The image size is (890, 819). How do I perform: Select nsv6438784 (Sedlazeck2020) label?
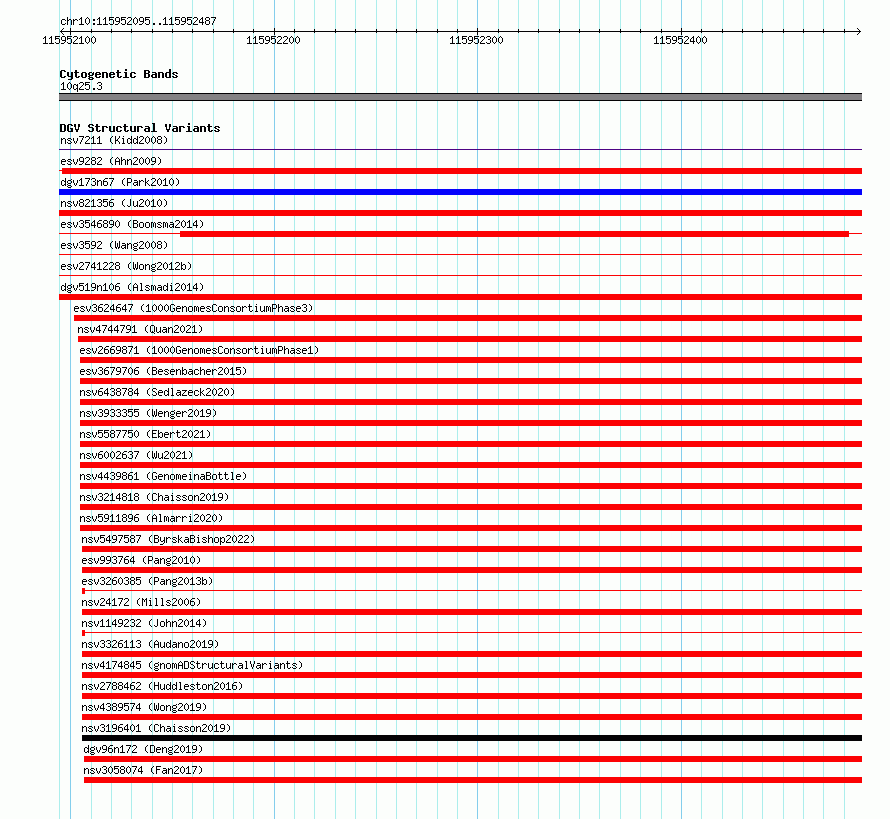pyautogui.click(x=157, y=392)
